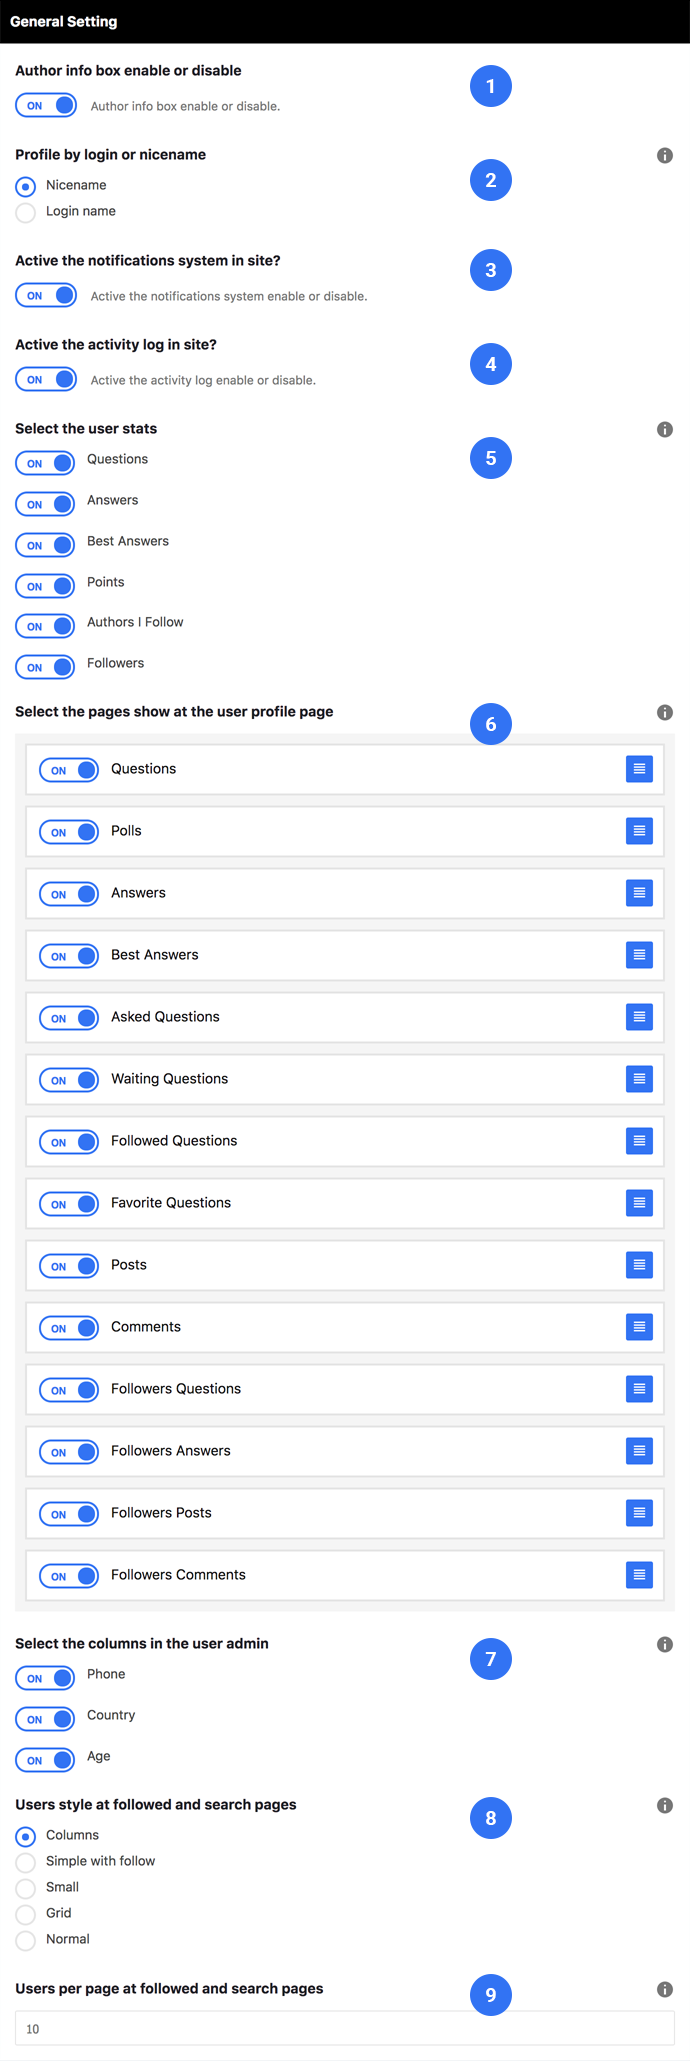690x2061 pixels.
Task: Disable the Author info box toggle
Action: point(46,105)
